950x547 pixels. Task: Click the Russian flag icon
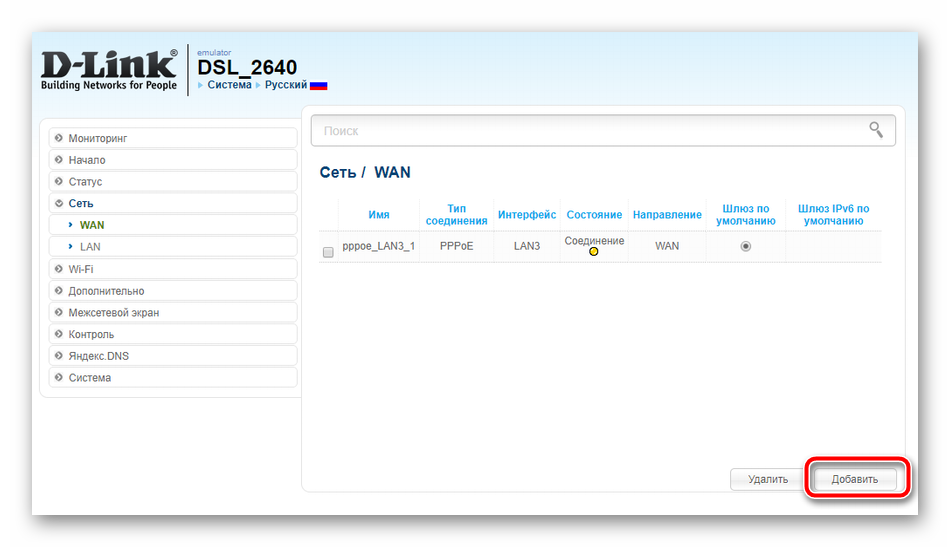pyautogui.click(x=318, y=85)
